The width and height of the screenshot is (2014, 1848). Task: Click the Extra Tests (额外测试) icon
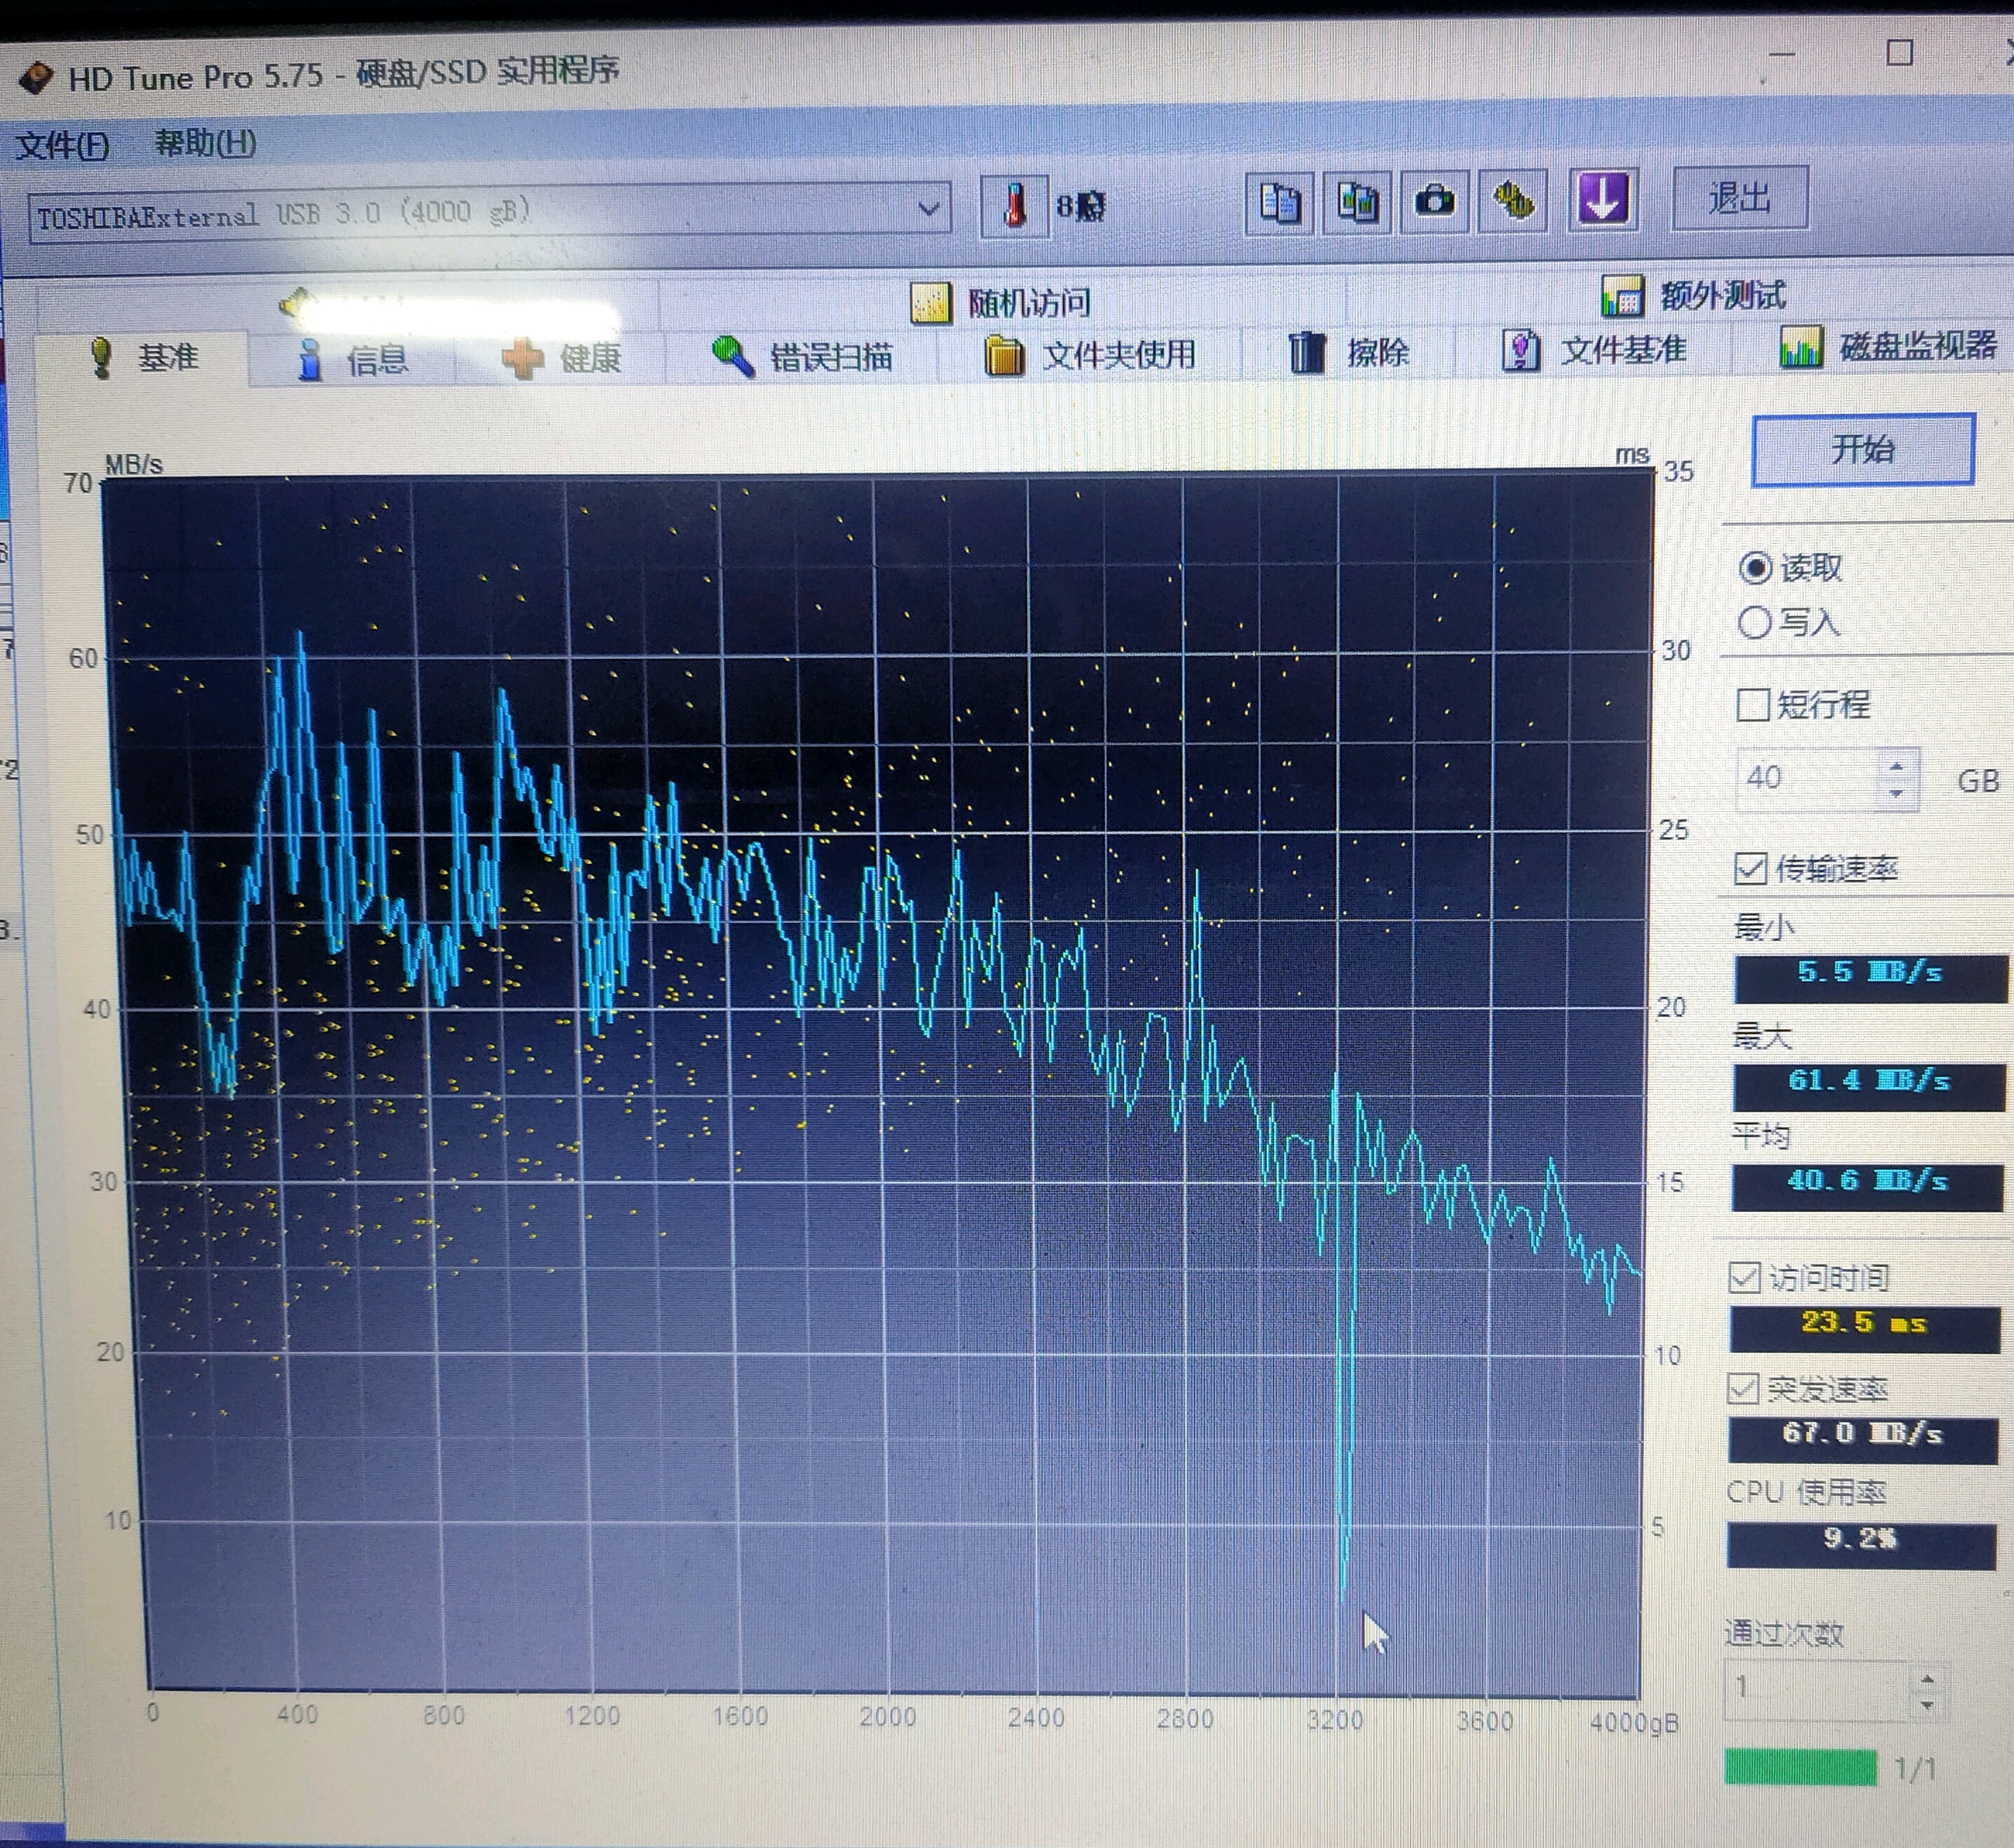point(1622,296)
